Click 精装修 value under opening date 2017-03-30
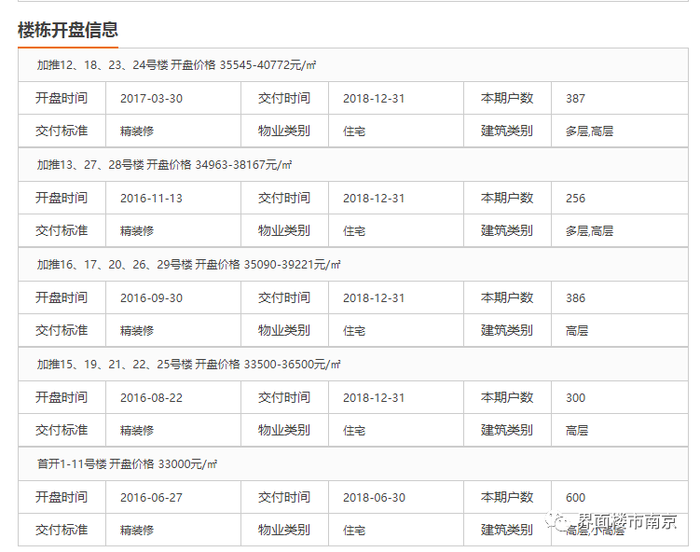The image size is (700, 552). 137,131
